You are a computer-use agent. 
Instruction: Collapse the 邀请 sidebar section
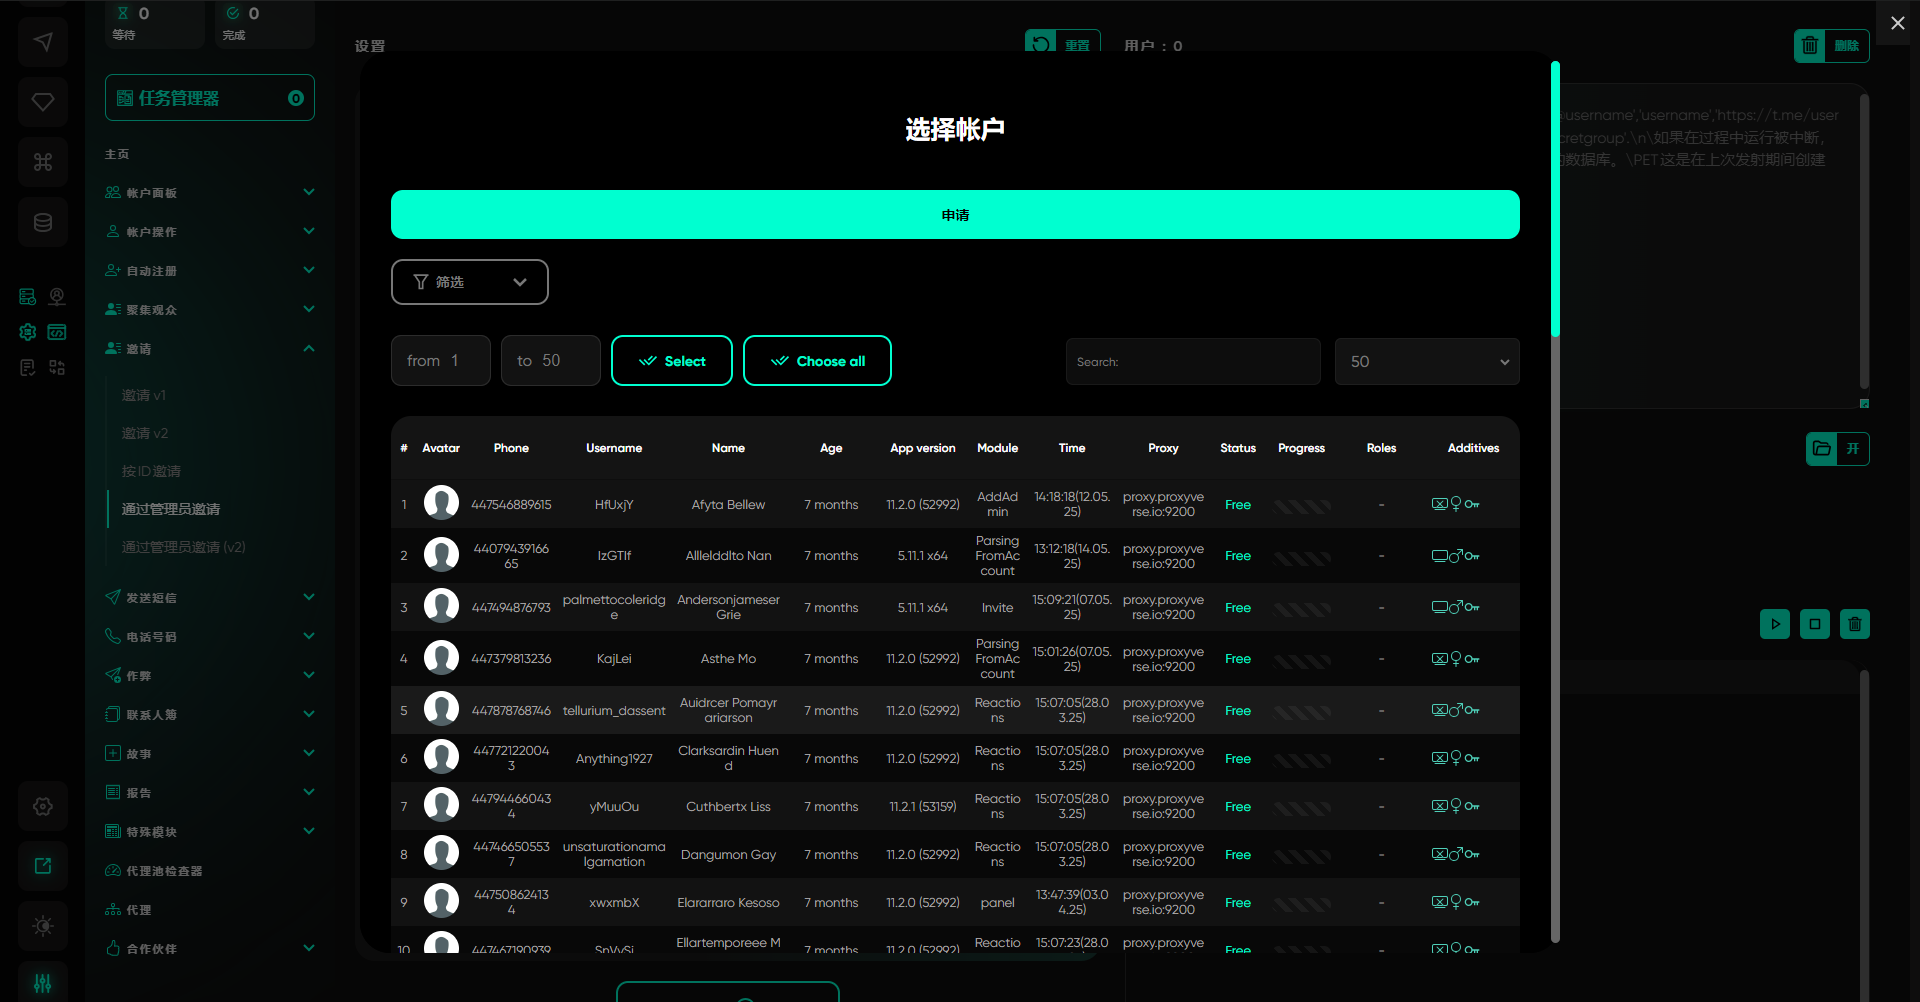(210, 349)
